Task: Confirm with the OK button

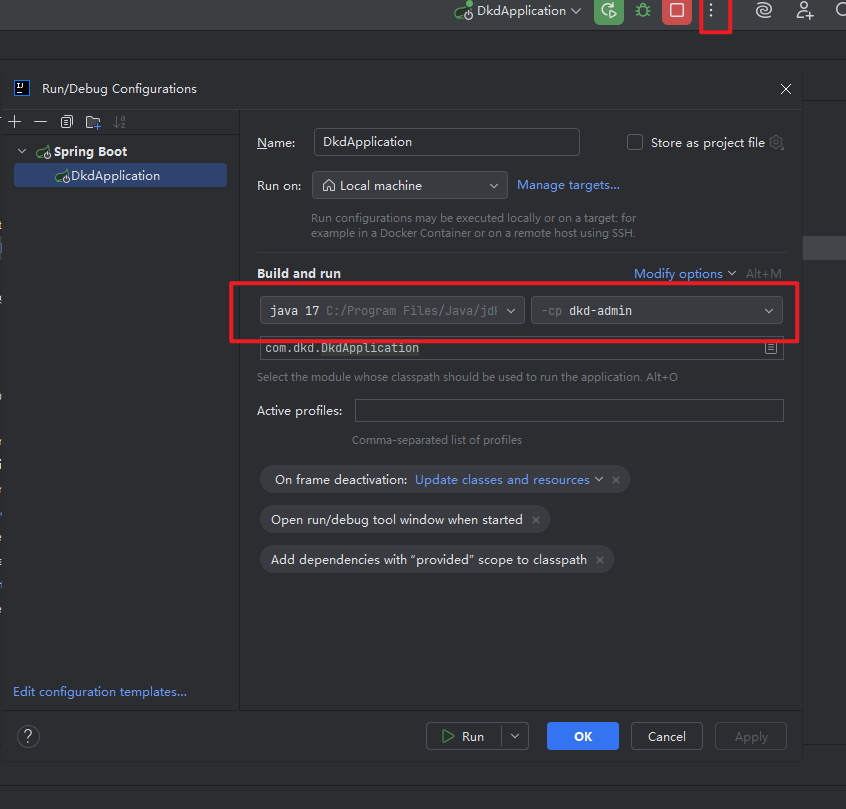Action: click(583, 736)
